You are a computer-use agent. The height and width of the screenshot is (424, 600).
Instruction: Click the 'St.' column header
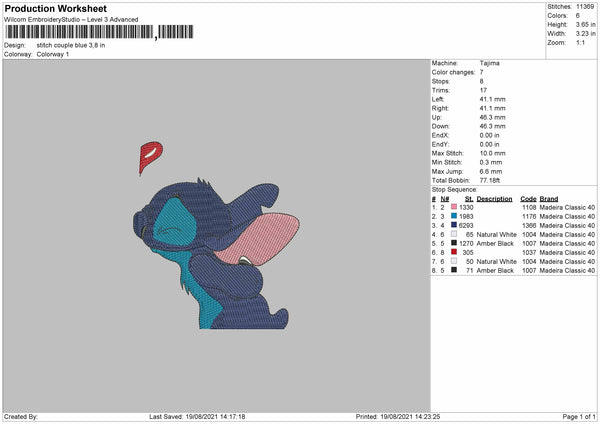[469, 199]
